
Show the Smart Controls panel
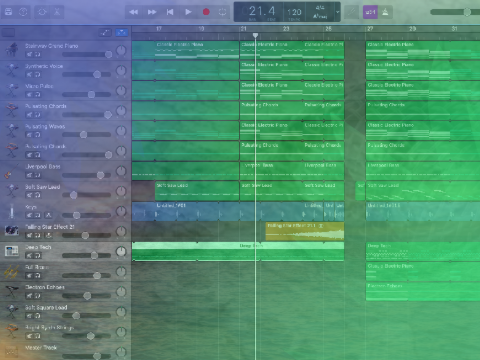42,12
